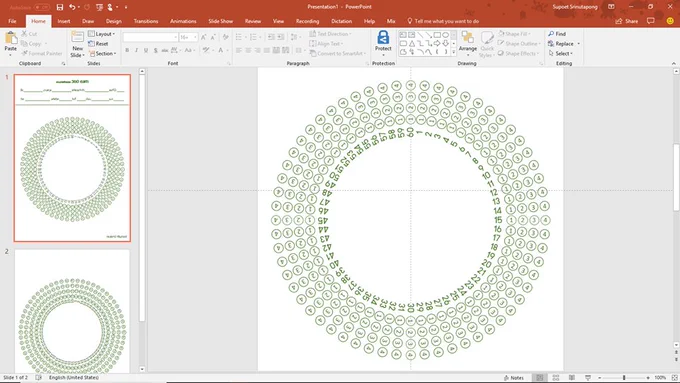Switch to the Slide Show tab
The image size is (680, 383).
click(x=220, y=21)
